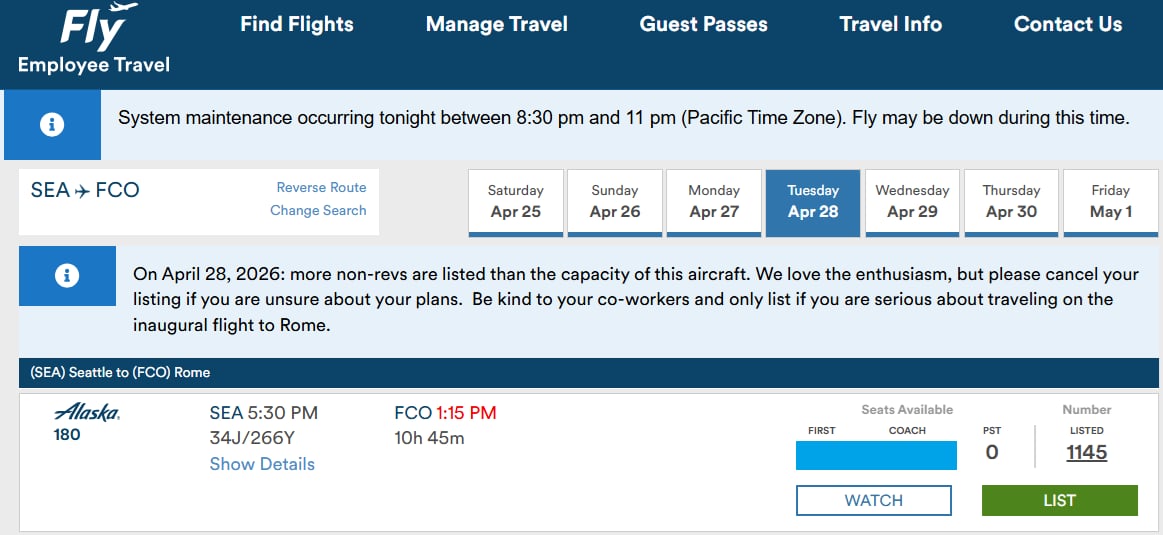The height and width of the screenshot is (535, 1163).
Task: Click the maintenance notice info icon
Action: tap(52, 125)
